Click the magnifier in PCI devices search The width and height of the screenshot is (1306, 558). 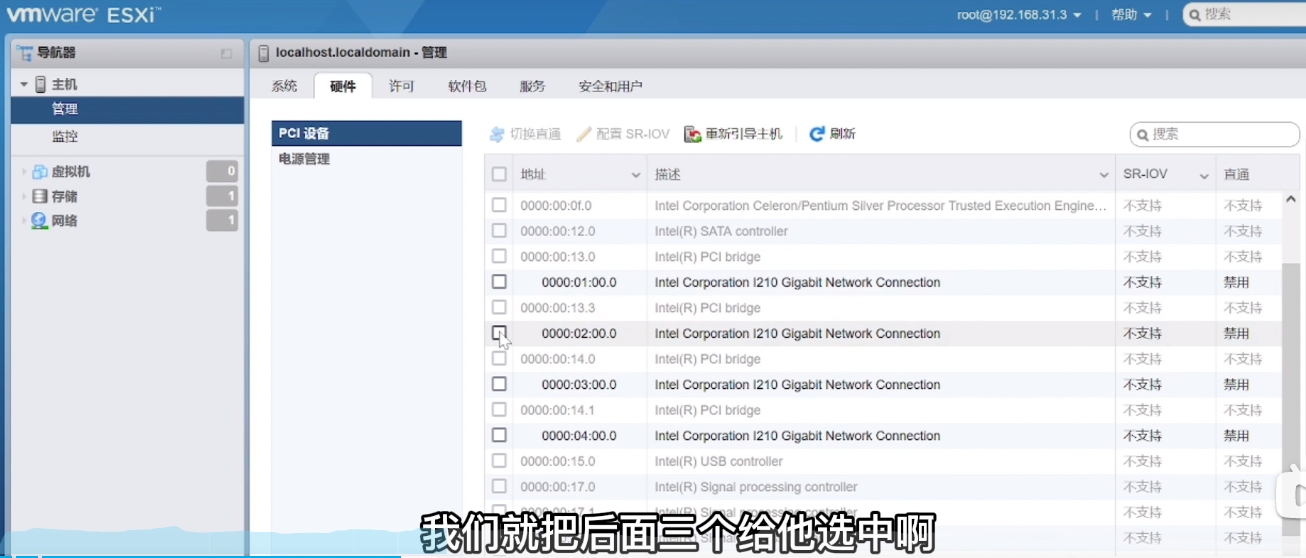pos(1142,134)
